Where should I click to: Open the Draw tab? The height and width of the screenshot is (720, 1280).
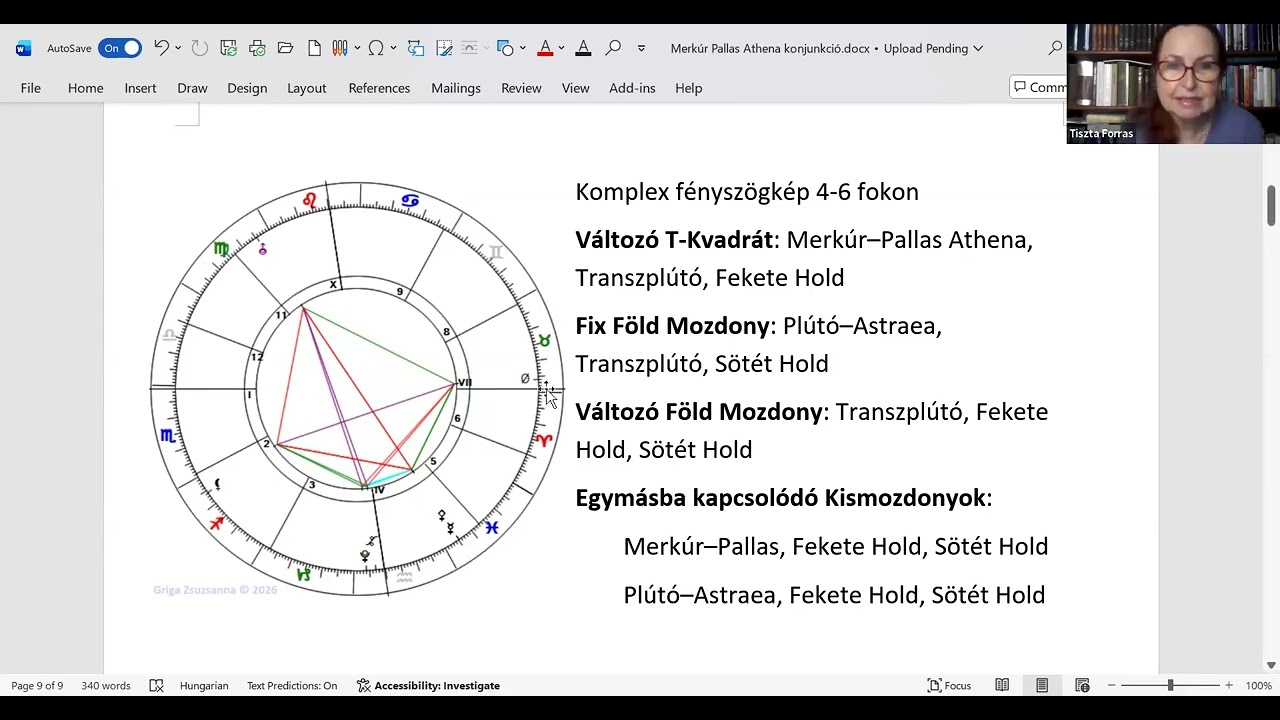[192, 88]
